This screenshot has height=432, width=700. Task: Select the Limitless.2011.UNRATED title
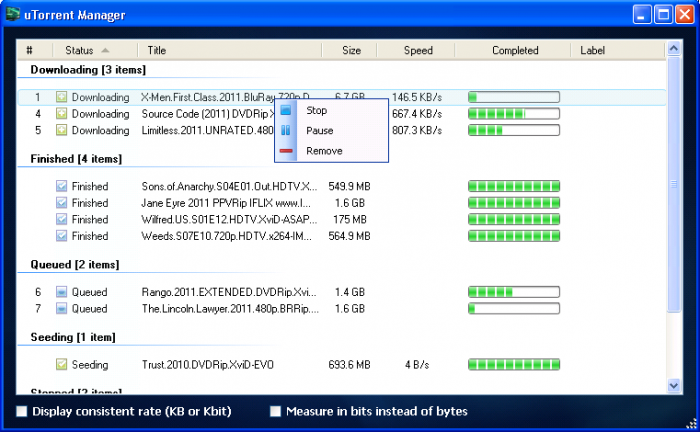click(208, 130)
